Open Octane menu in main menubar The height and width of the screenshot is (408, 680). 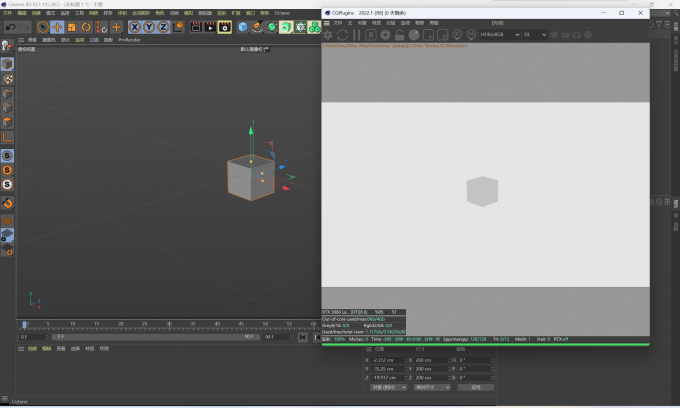pos(282,13)
